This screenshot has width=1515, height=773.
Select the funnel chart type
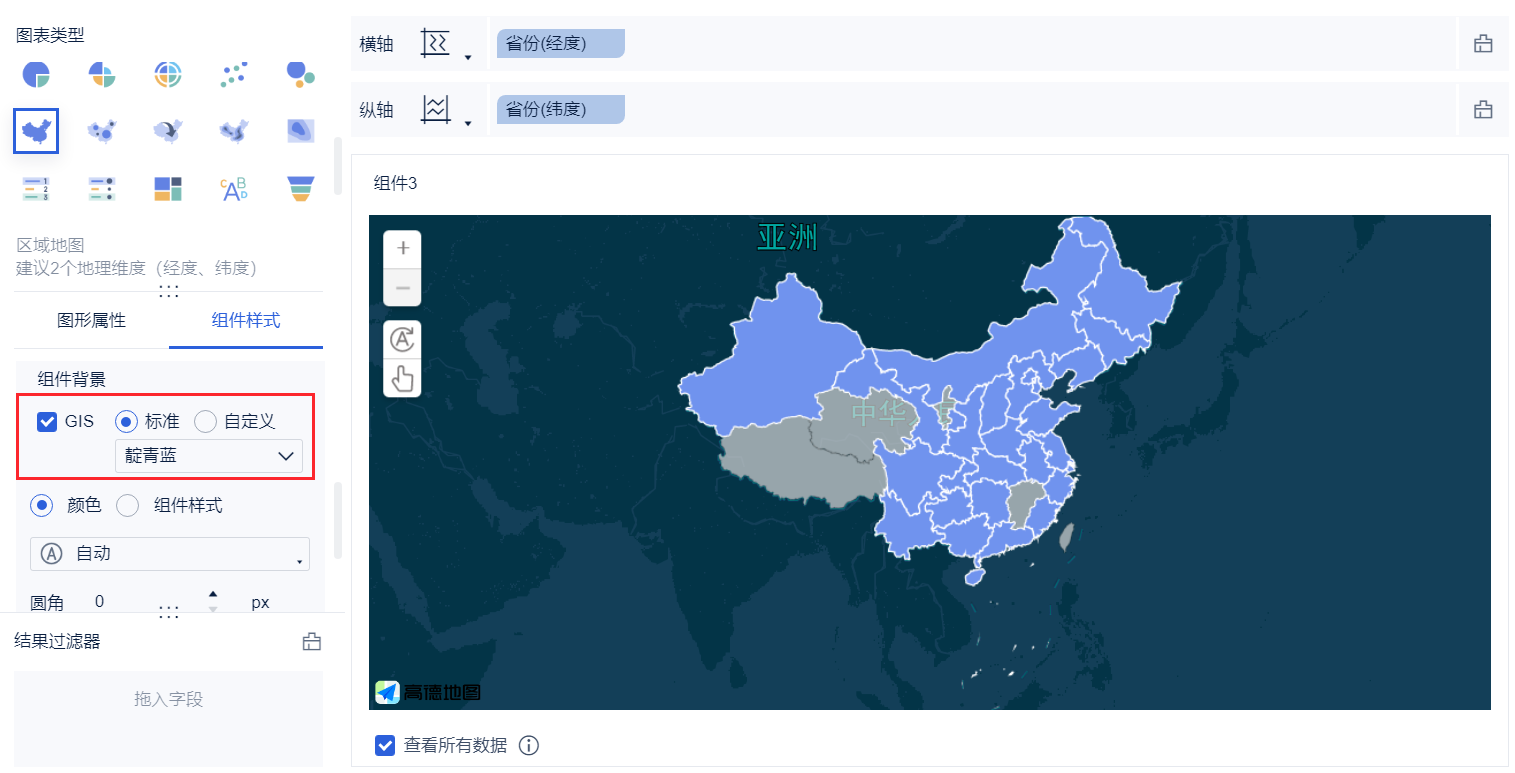[x=300, y=188]
